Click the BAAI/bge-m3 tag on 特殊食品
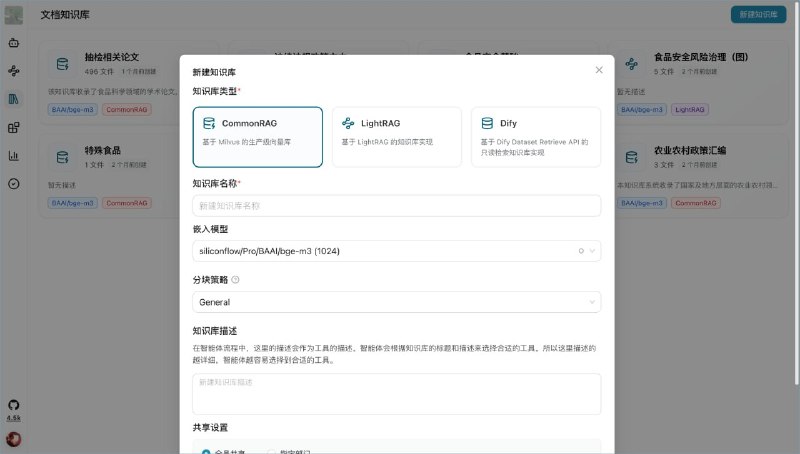The height and width of the screenshot is (454, 800). (72, 203)
